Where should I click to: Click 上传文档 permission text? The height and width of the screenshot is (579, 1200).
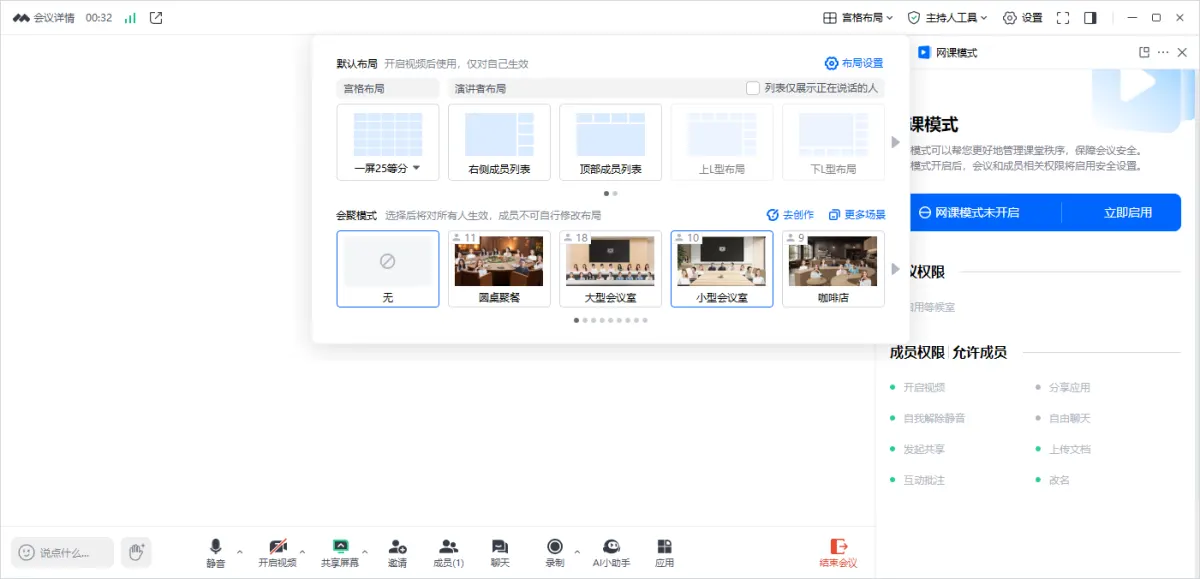coord(1069,449)
